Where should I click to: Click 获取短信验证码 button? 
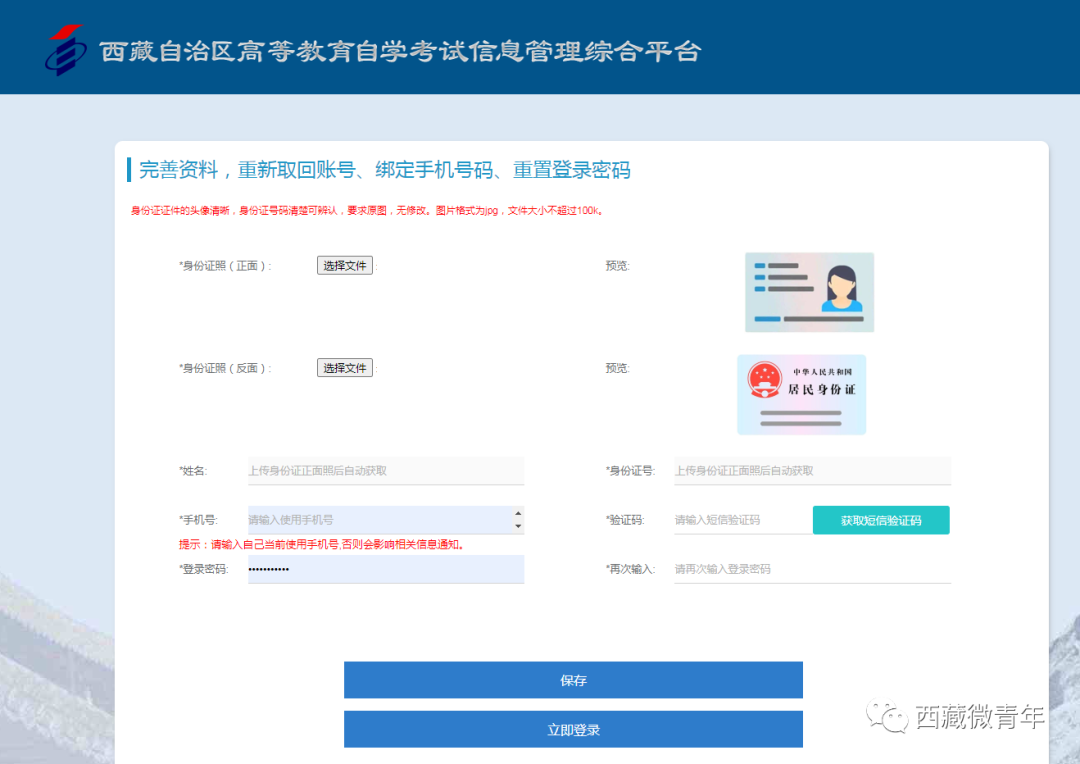pyautogui.click(x=880, y=520)
